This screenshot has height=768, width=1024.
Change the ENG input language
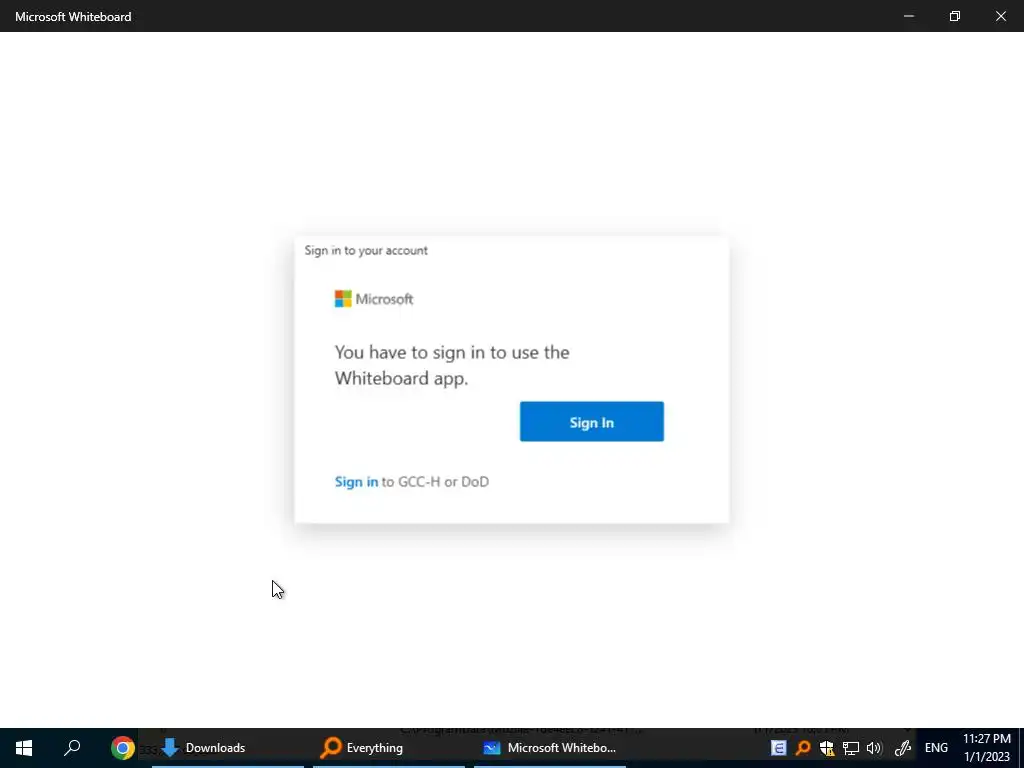click(936, 748)
